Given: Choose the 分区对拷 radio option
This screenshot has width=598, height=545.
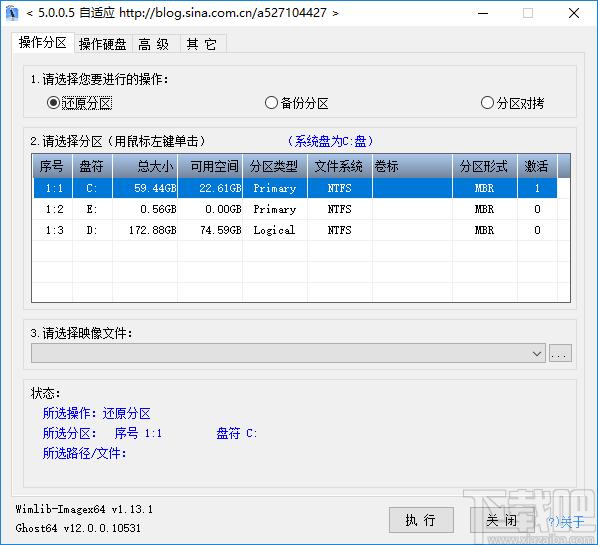Looking at the screenshot, I should point(512,103).
